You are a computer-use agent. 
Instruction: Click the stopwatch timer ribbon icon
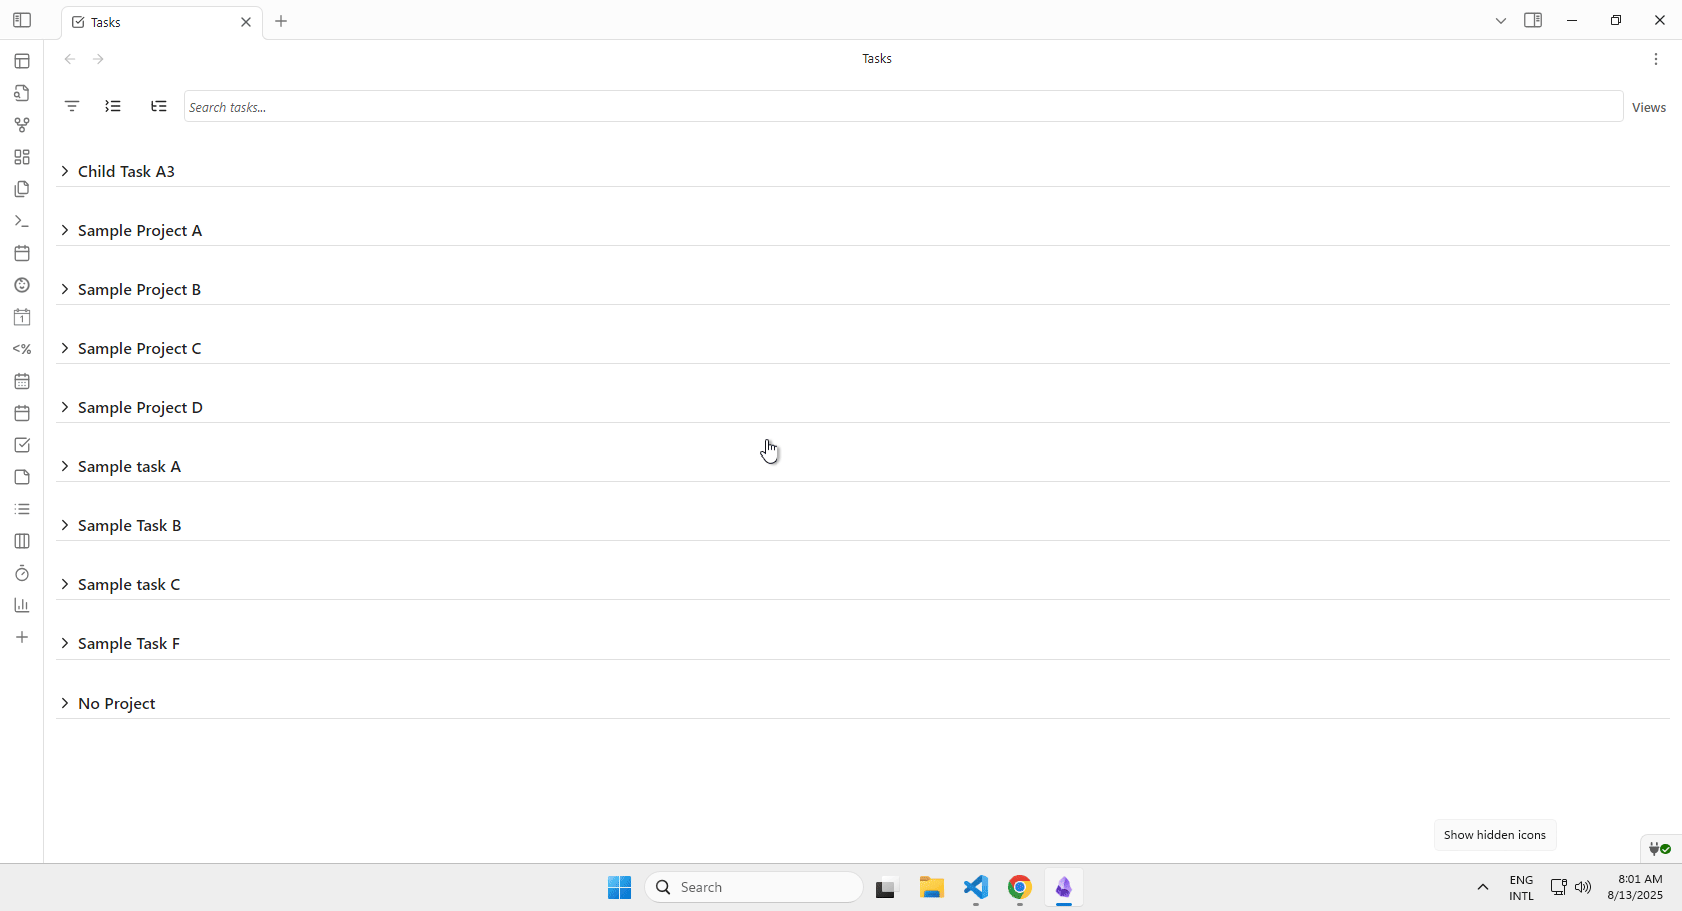click(x=22, y=573)
